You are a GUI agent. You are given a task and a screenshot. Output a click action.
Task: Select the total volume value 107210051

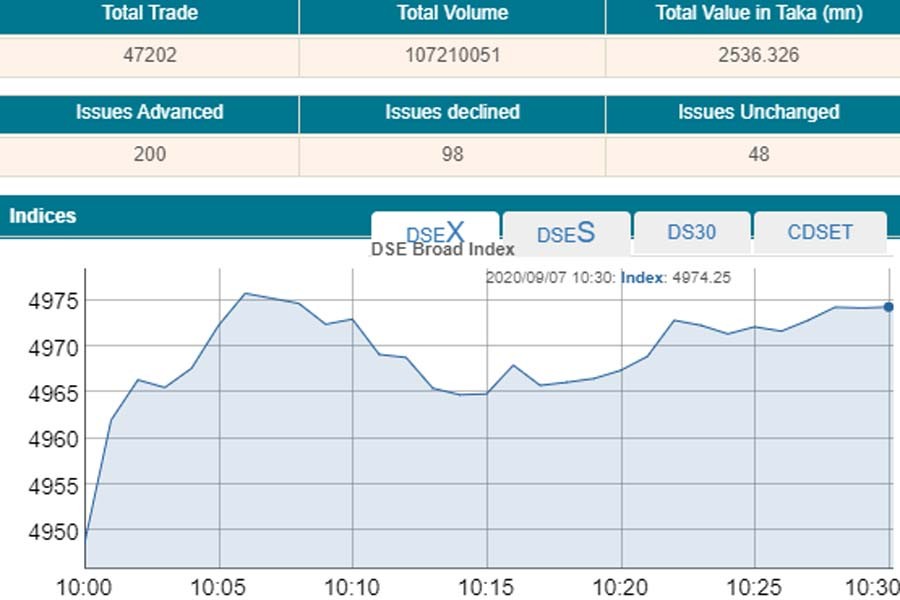coord(452,55)
